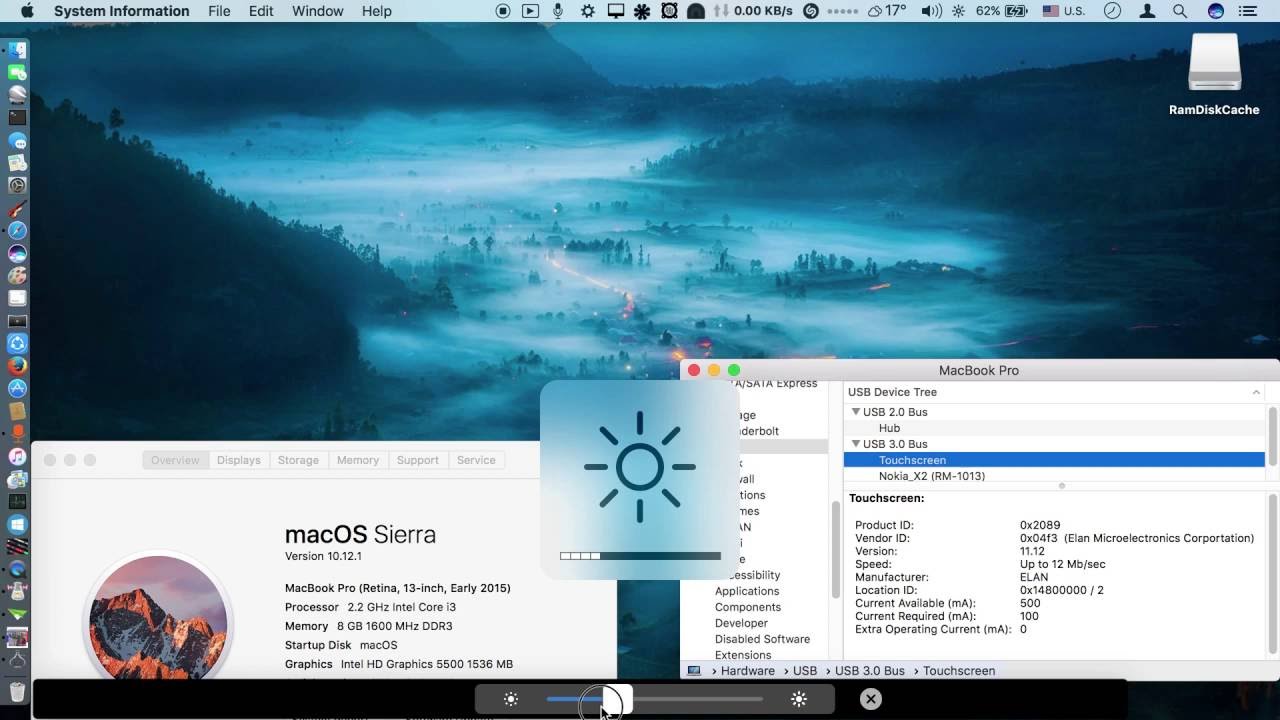1280x720 pixels.
Task: Open Spotlight search magnifier
Action: (x=1180, y=11)
